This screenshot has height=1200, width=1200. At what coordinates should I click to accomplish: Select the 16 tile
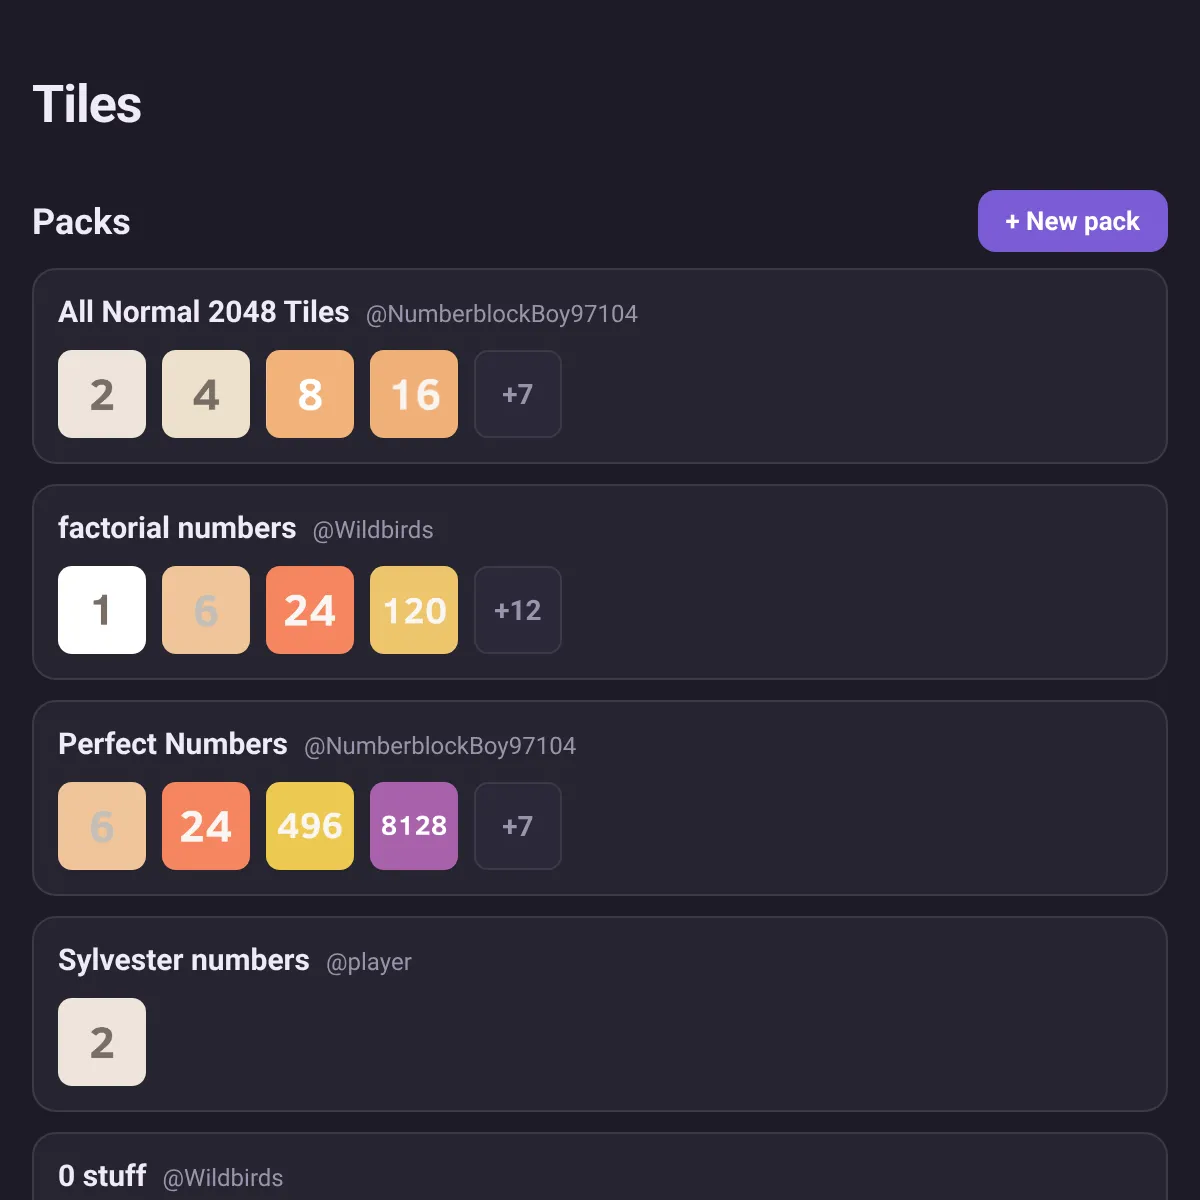(414, 394)
